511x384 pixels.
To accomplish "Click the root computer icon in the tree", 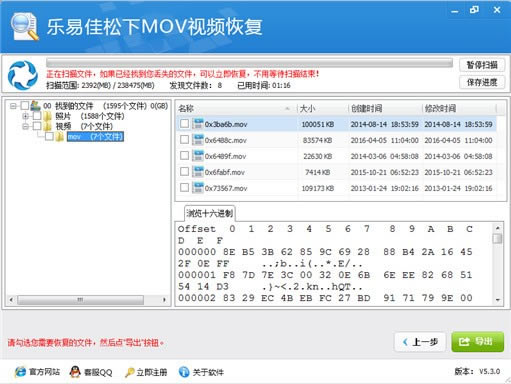I will 35,106.
